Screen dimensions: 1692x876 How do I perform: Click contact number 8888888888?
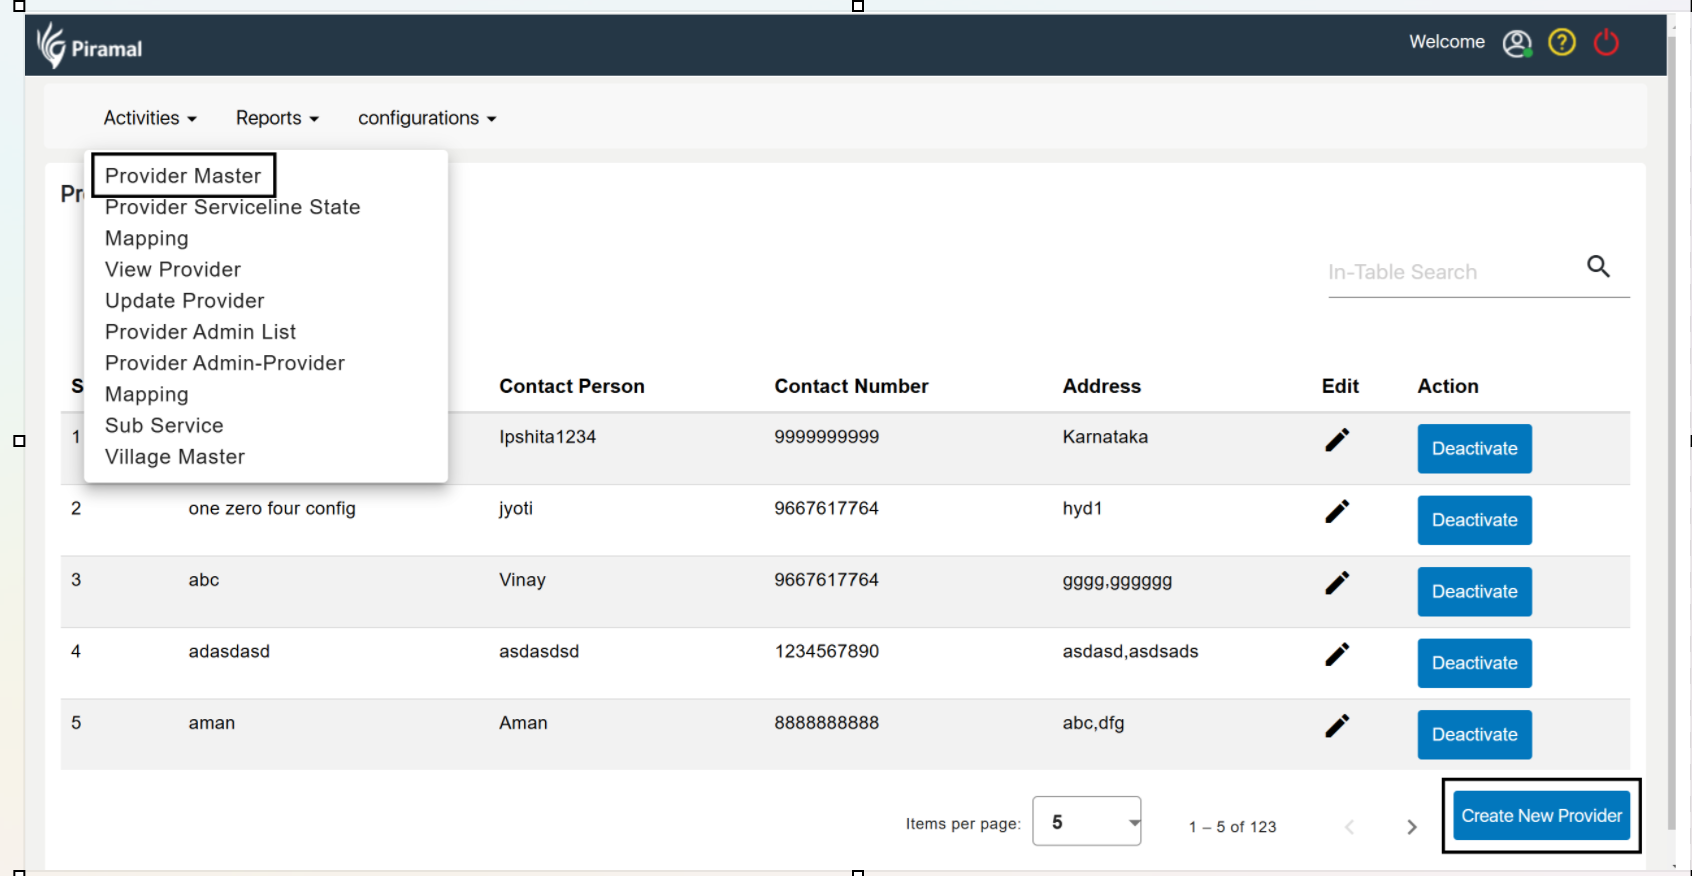pyautogui.click(x=826, y=723)
